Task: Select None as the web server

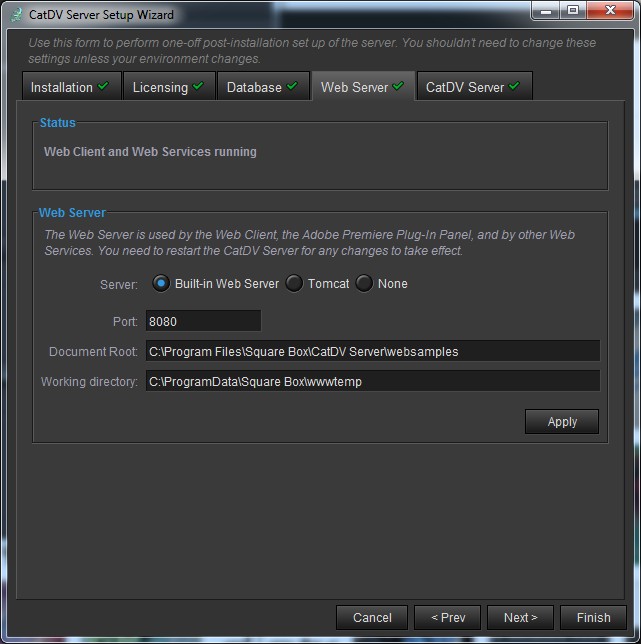Action: 364,283
